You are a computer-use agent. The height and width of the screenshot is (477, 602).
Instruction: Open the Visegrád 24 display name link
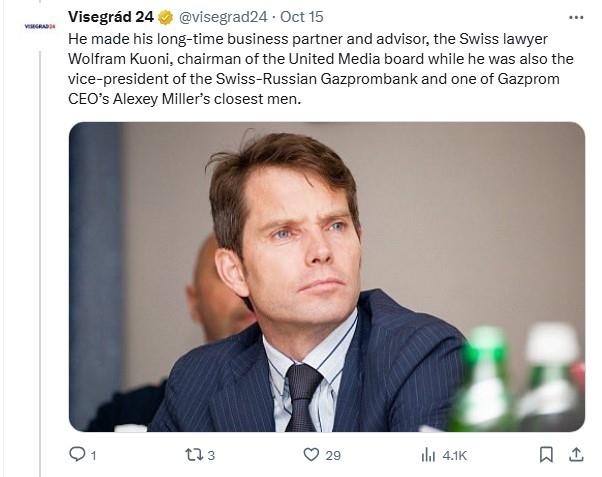pyautogui.click(x=111, y=17)
